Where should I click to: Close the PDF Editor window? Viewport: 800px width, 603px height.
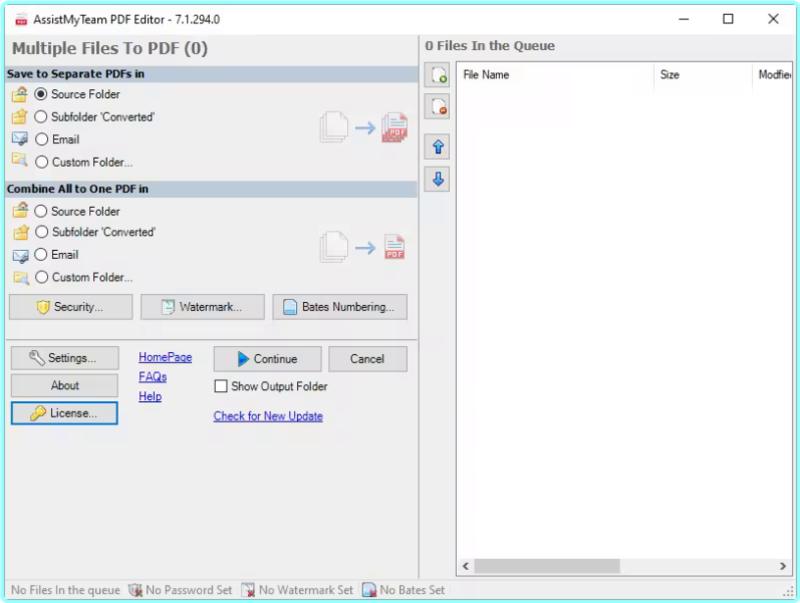pos(773,19)
